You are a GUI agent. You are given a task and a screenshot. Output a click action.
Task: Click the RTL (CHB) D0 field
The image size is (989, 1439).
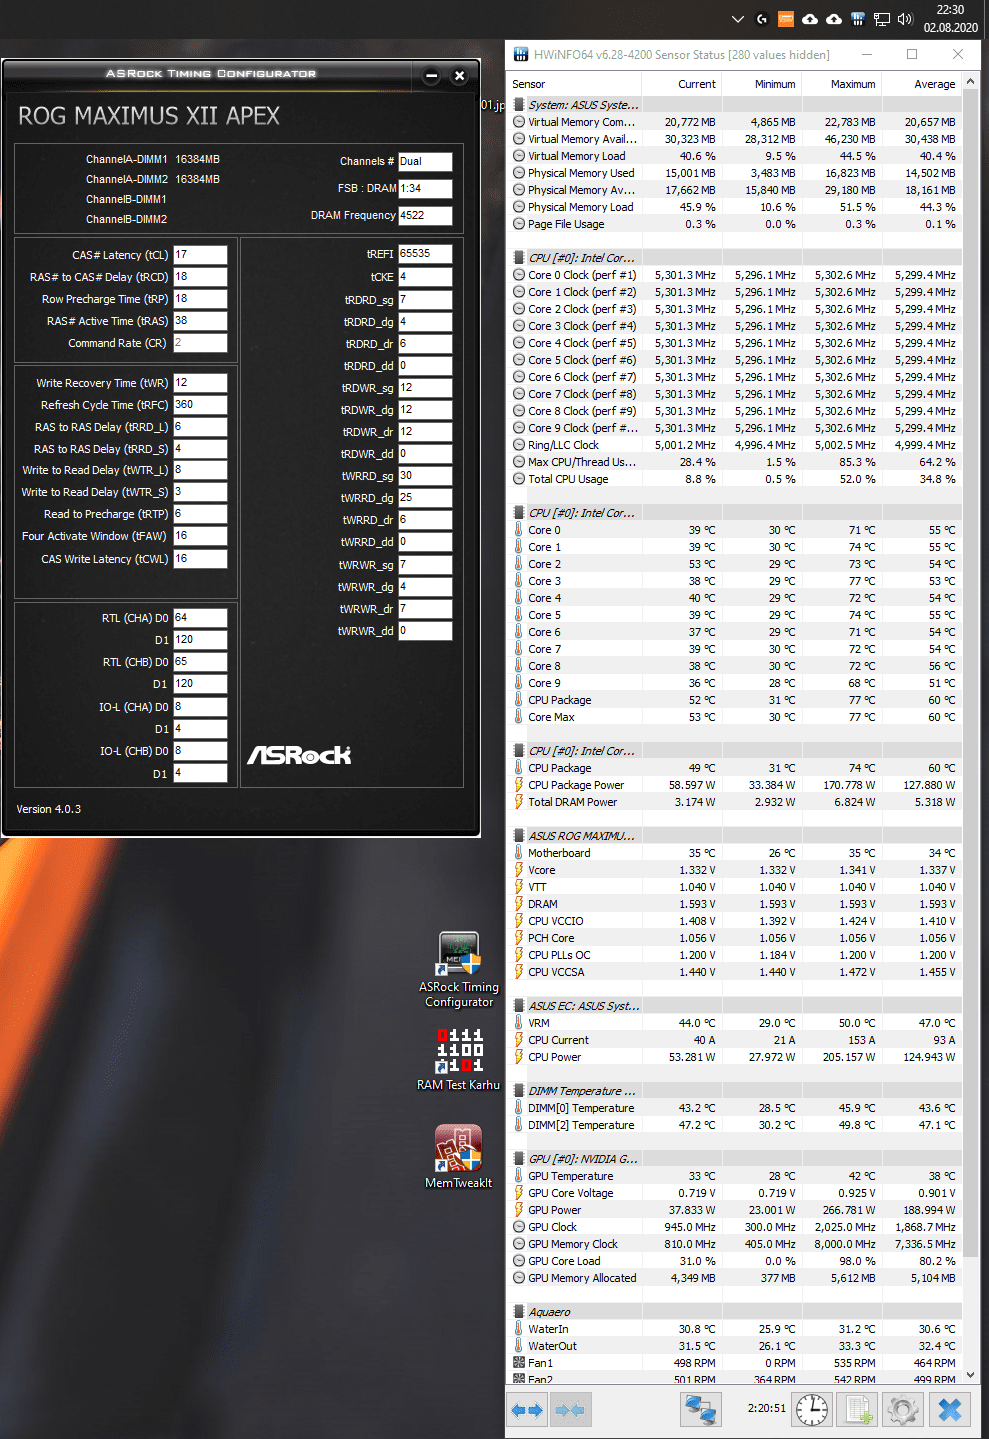(200, 662)
